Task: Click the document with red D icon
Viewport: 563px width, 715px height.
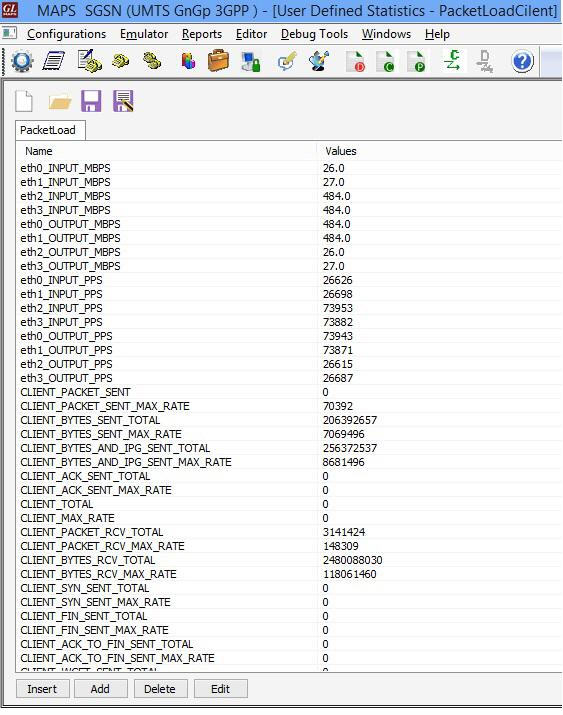Action: coord(356,62)
